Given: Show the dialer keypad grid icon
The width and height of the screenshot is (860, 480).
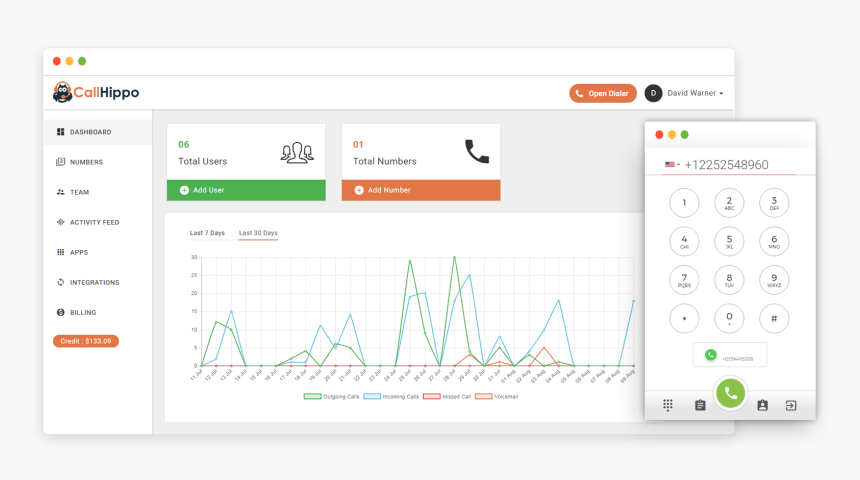Looking at the screenshot, I should [x=668, y=405].
